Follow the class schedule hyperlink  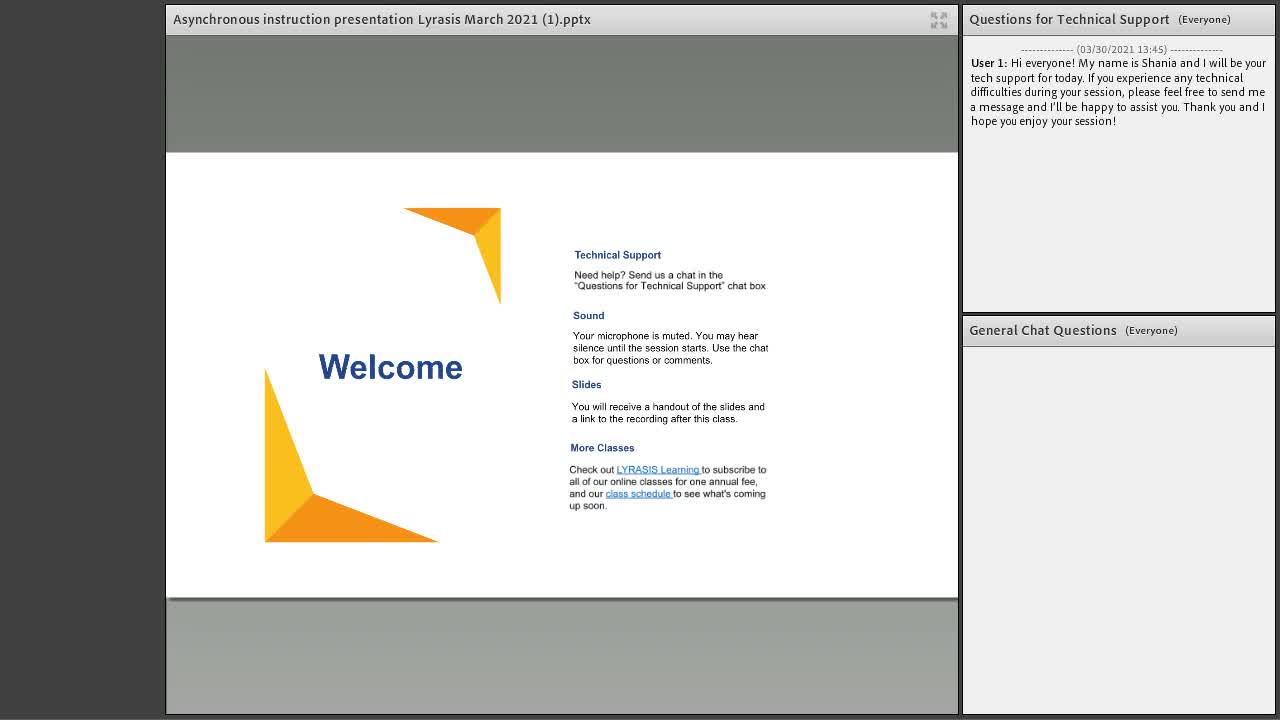point(638,494)
